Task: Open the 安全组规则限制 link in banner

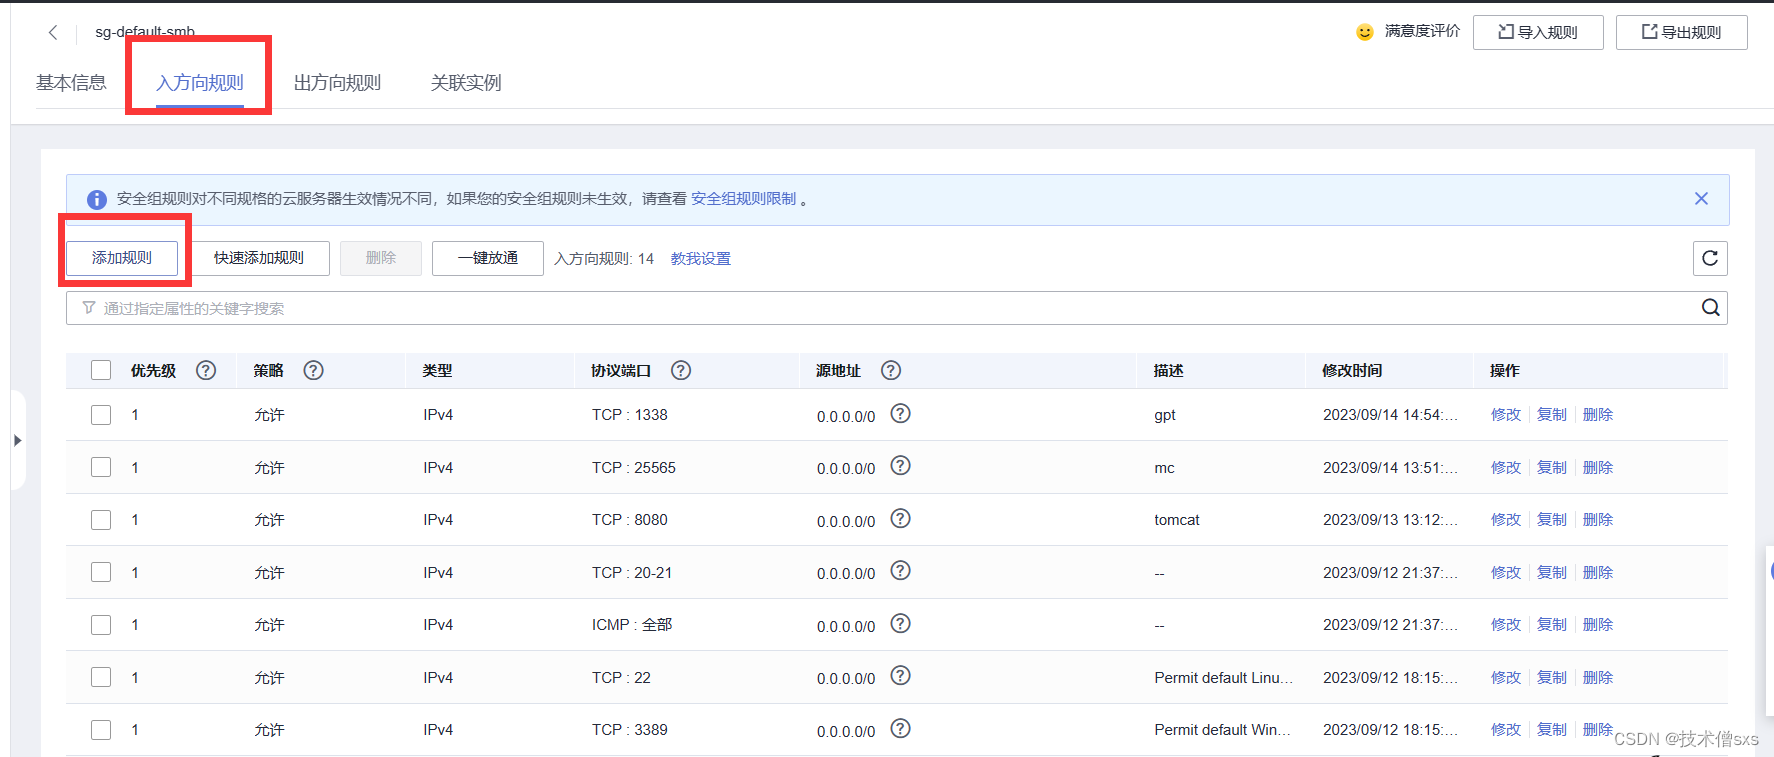Action: [x=744, y=199]
